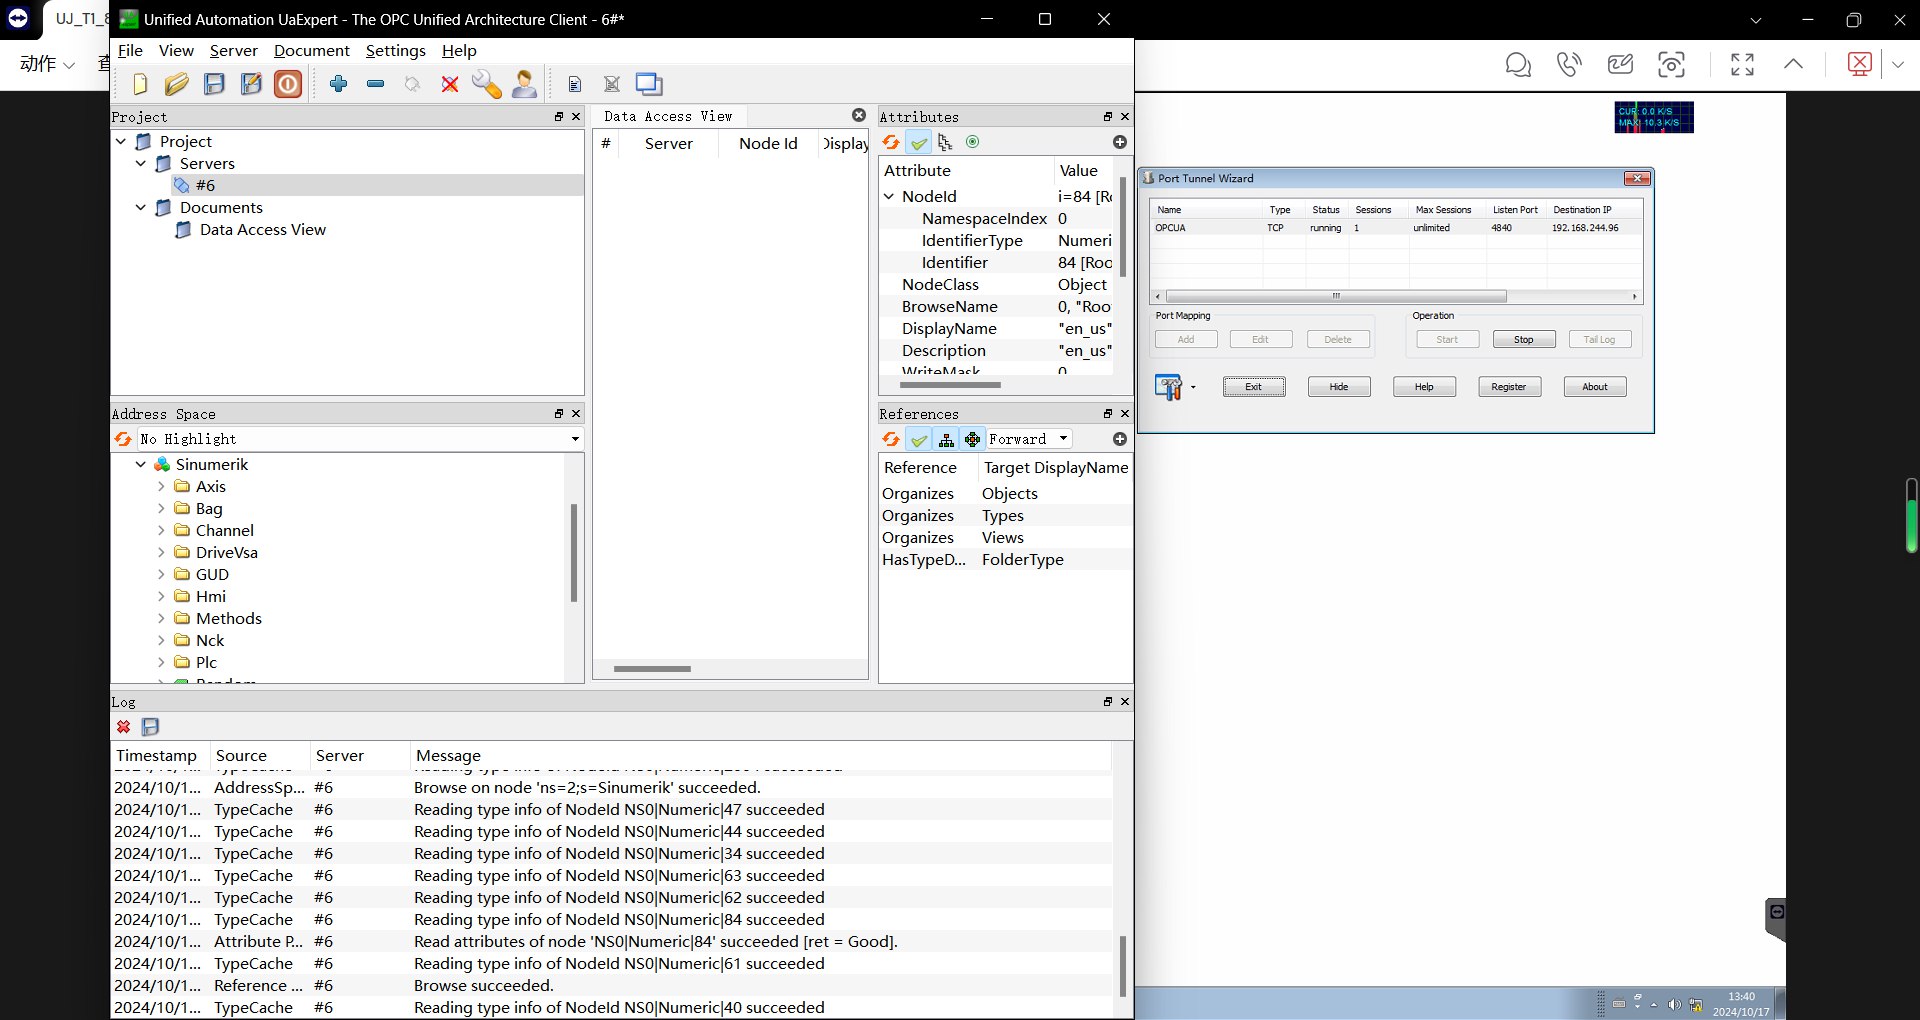Collapse the Documents node

click(x=141, y=208)
